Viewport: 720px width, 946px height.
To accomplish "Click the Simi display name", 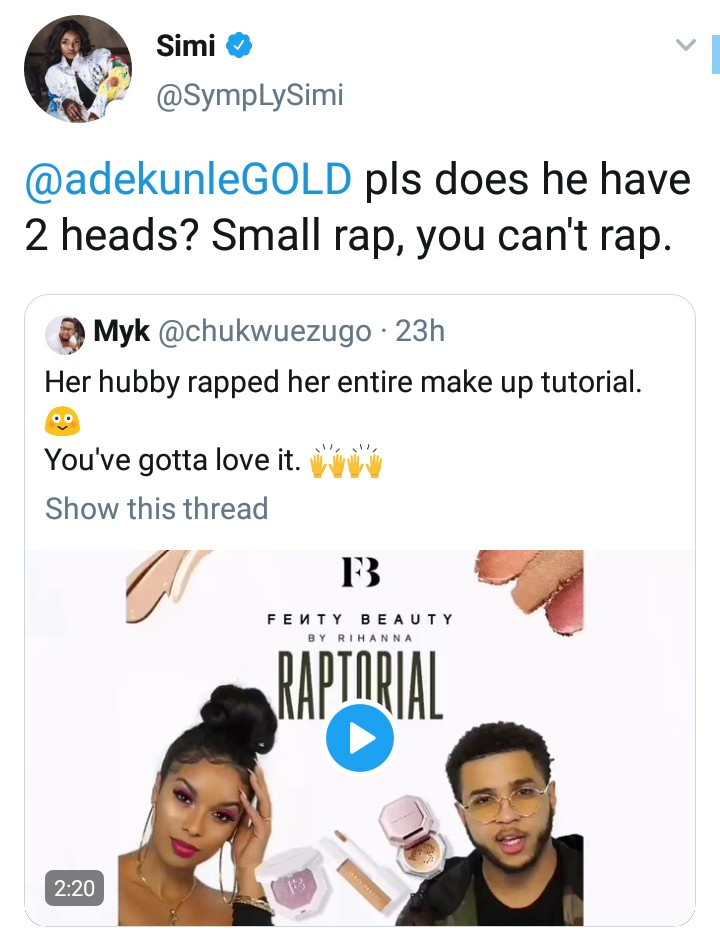I will (186, 45).
